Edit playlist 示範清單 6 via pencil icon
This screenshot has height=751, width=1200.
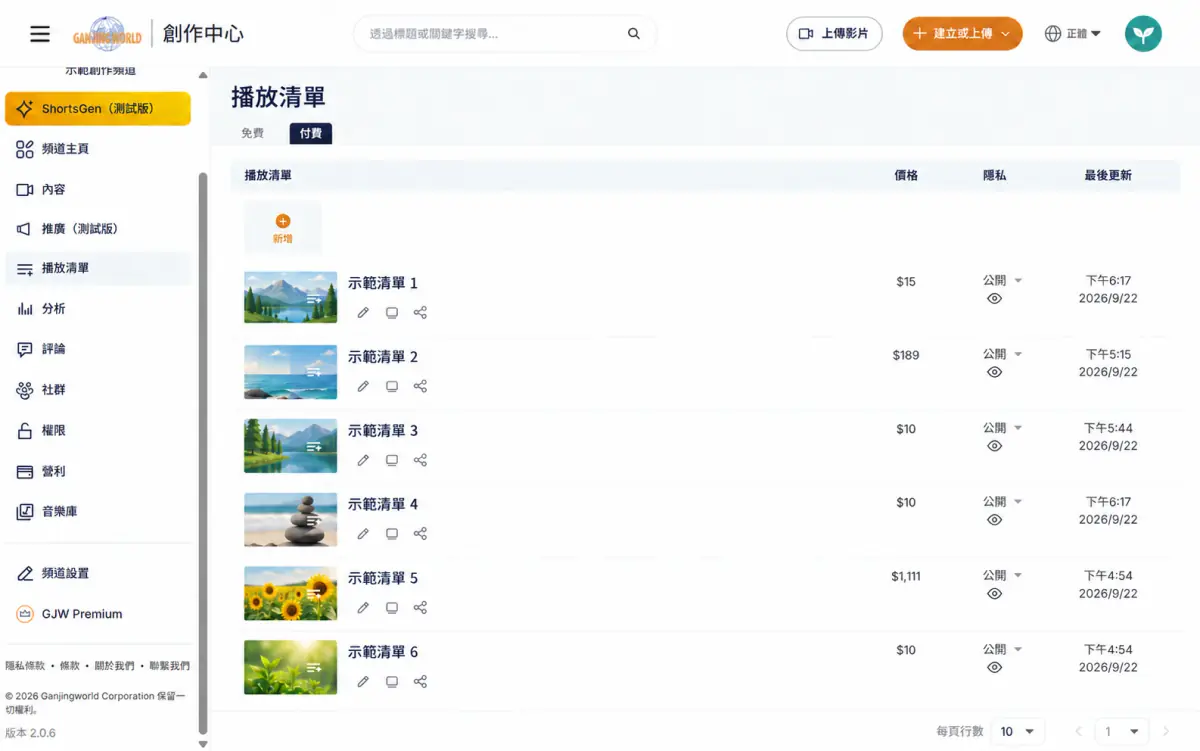click(x=363, y=682)
